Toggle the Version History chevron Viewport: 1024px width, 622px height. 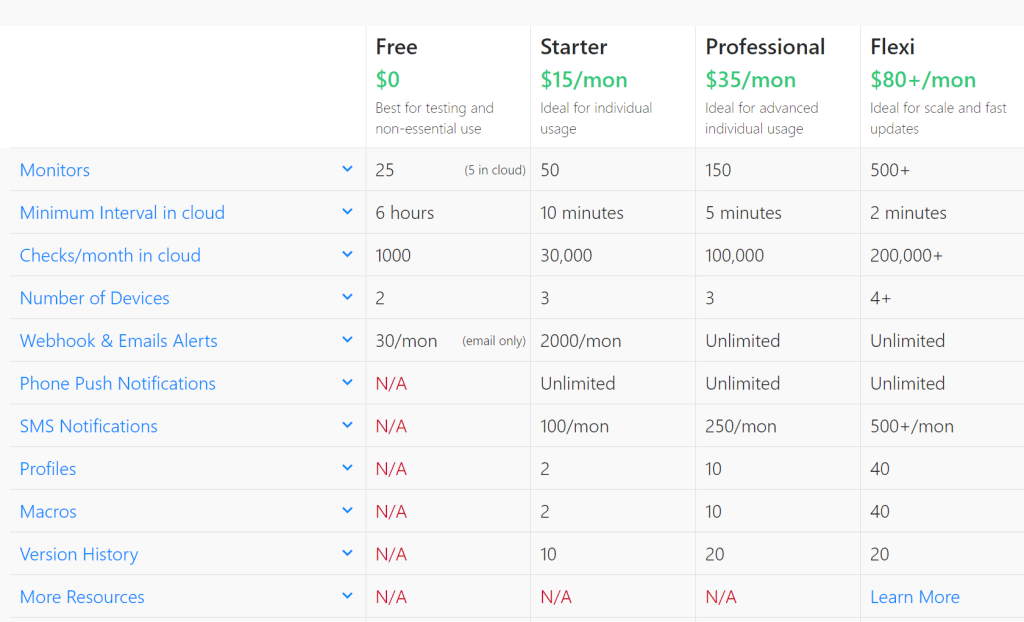(347, 553)
